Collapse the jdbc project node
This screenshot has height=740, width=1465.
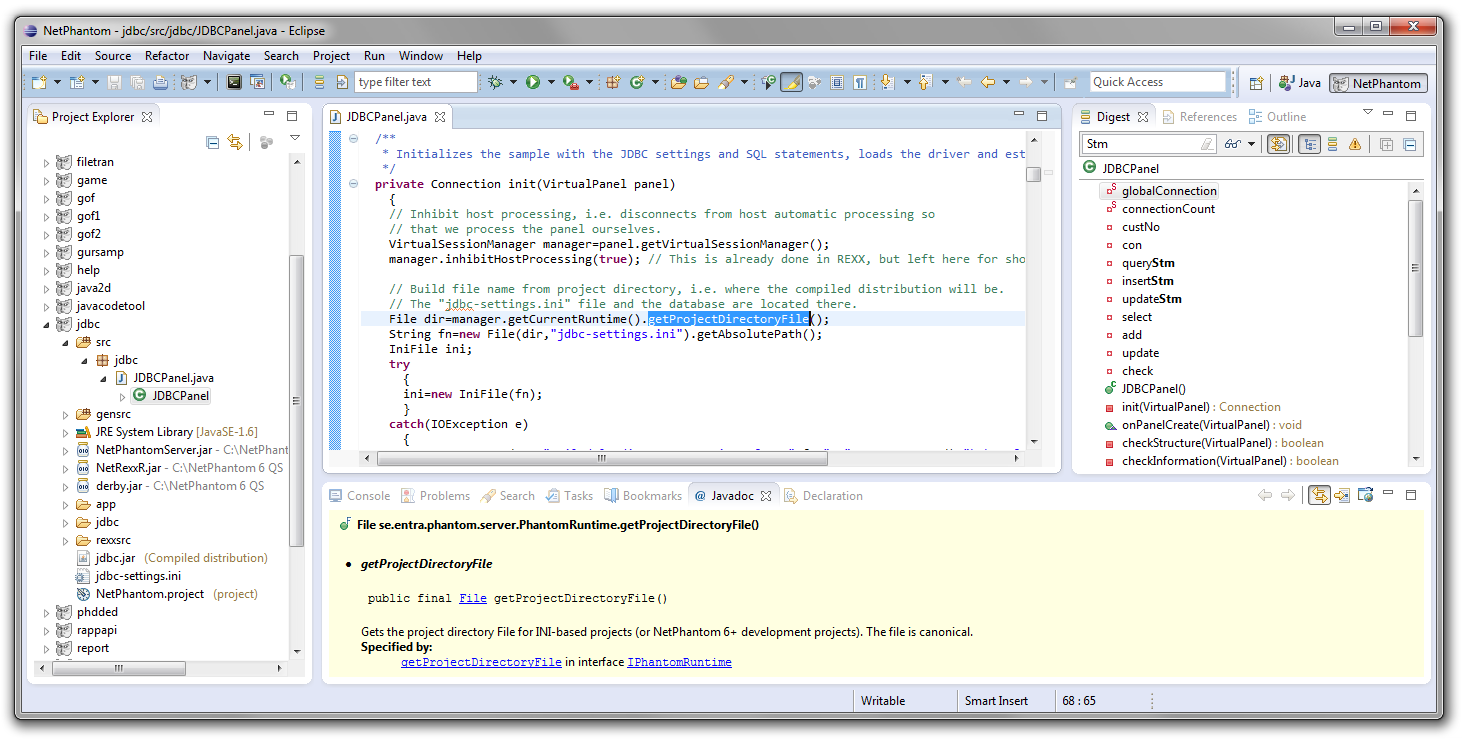click(x=46, y=324)
